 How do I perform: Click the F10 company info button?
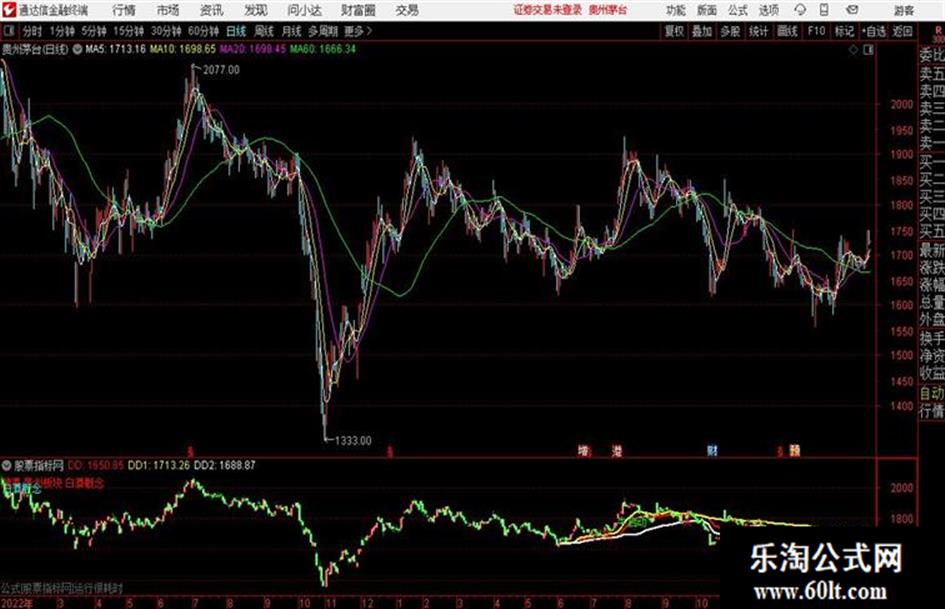816,31
